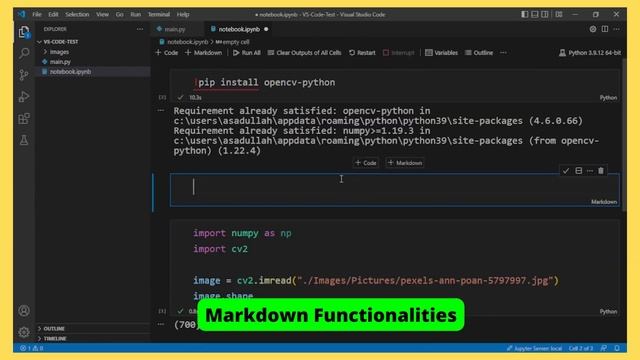Click Run All in notebook toolbar
Image resolution: width=640 pixels, height=360 pixels.
(x=247, y=53)
